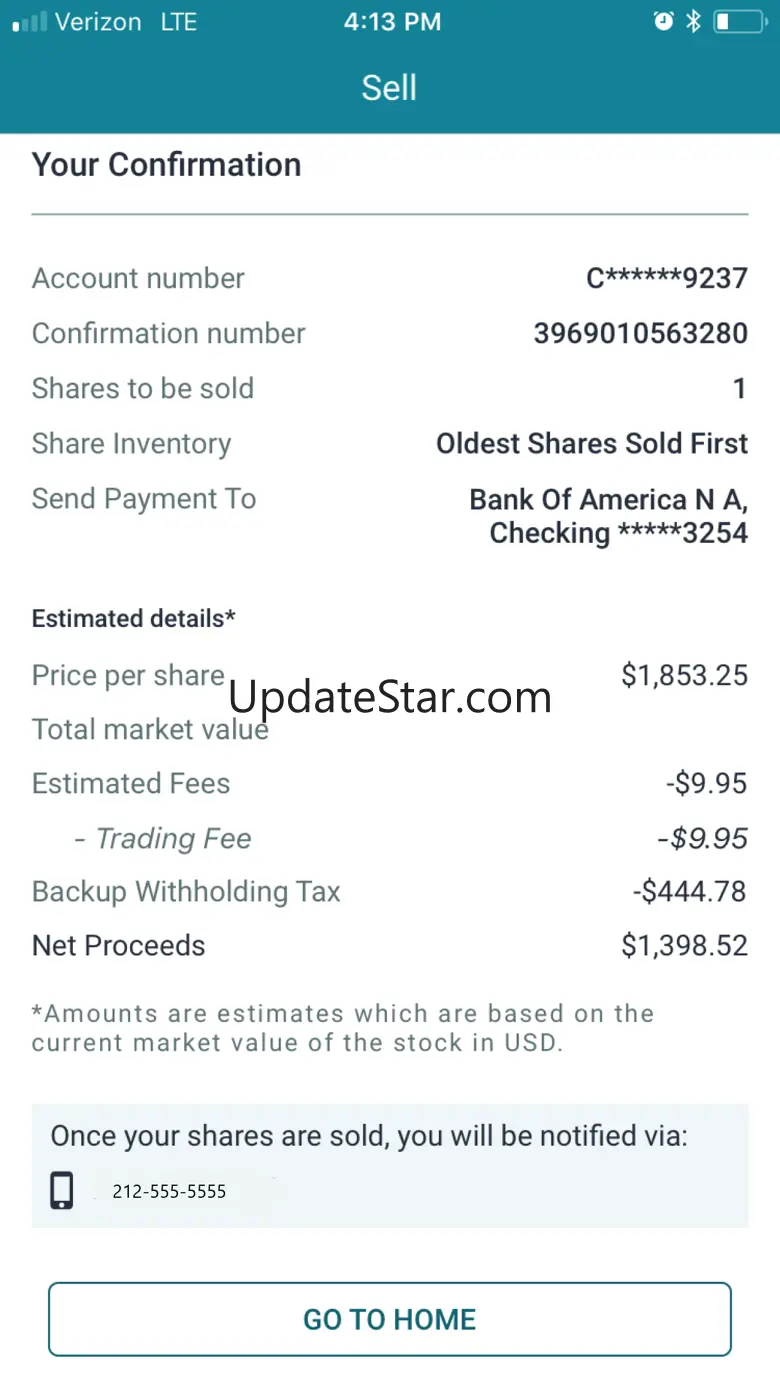This screenshot has width=780, height=1387.
Task: Tap the Oldest Shares Sold First value
Action: pyautogui.click(x=591, y=443)
